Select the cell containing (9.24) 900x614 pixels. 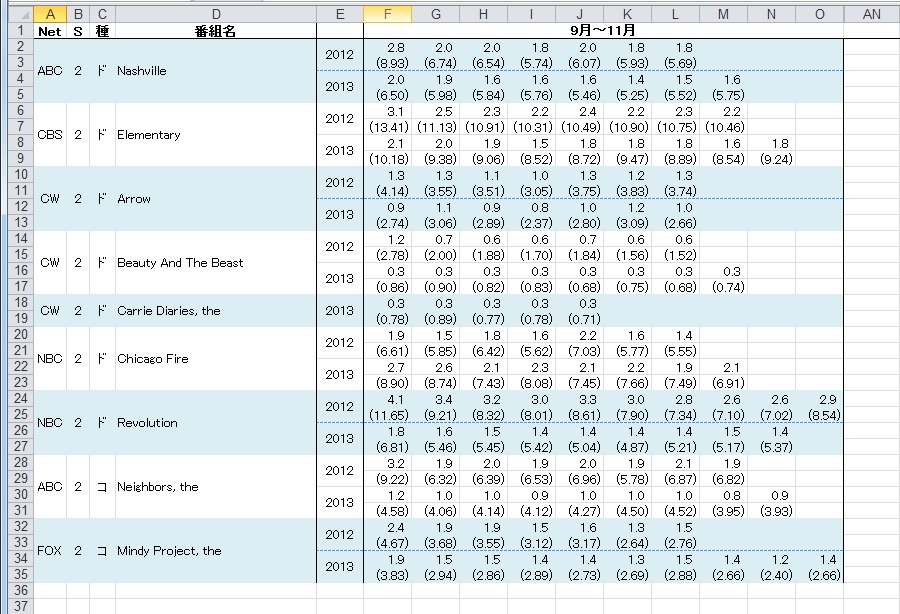tap(771, 159)
